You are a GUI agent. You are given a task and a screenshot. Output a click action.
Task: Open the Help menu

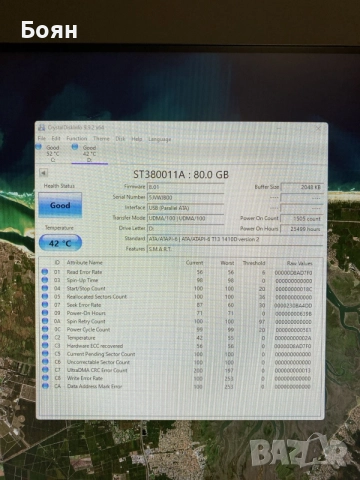click(136, 139)
